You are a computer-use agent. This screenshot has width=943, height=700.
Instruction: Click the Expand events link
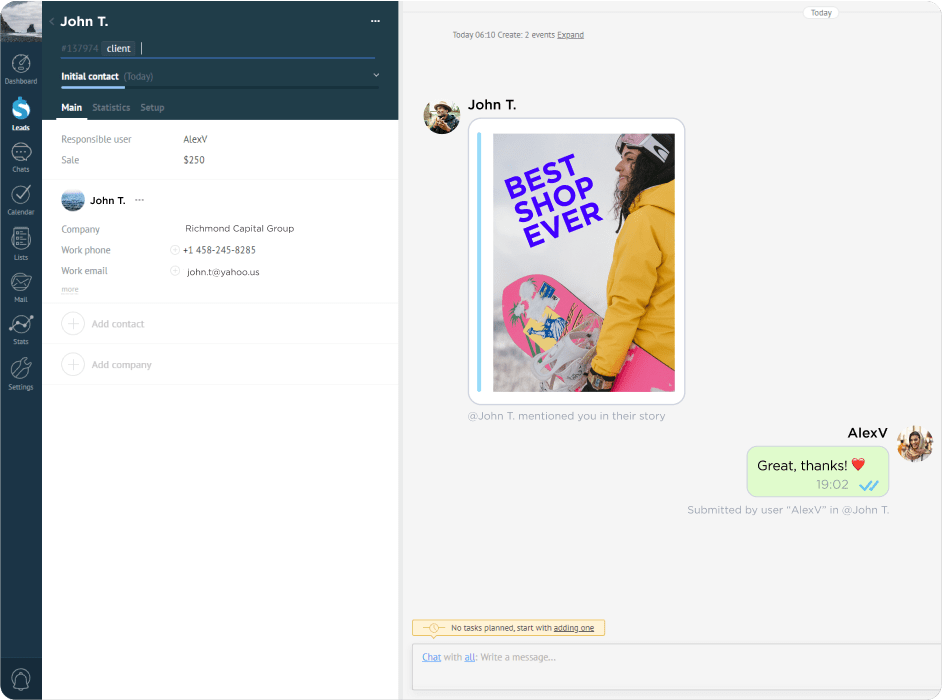(x=570, y=35)
